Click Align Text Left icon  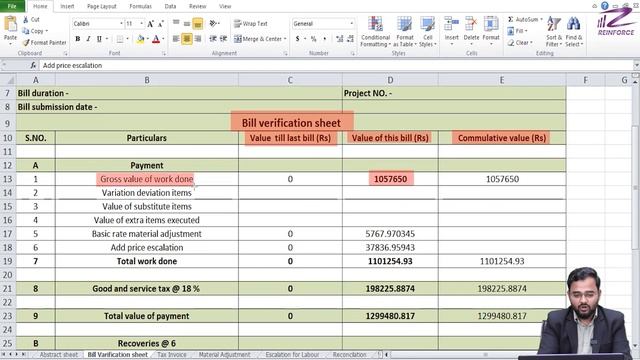(176, 39)
